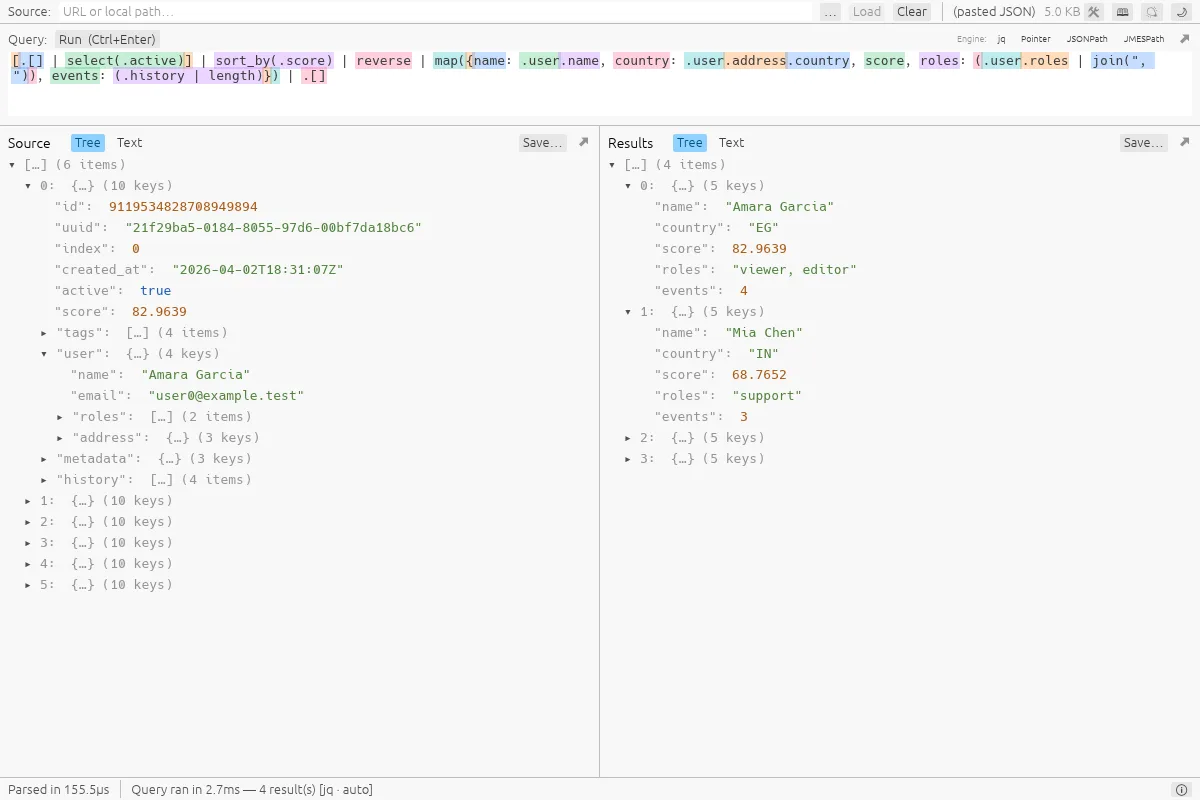The height and width of the screenshot is (800, 1200).
Task: Expand Results item 3 (5 keys)
Action: (x=628, y=459)
